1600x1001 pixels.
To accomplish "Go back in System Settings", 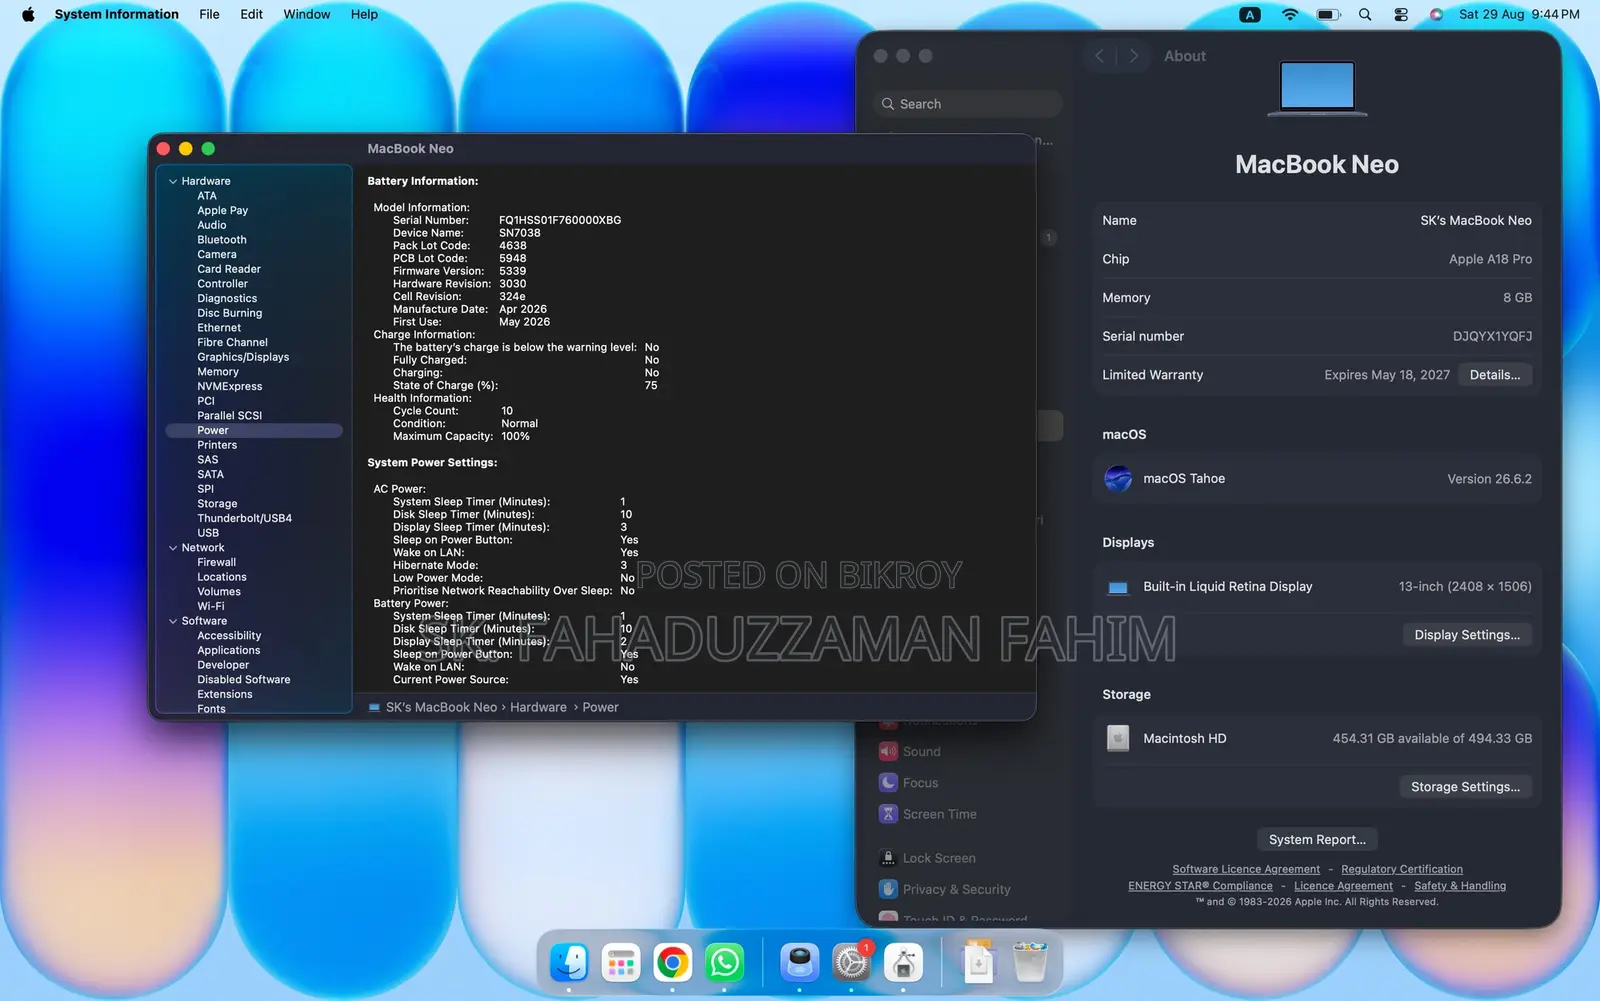I will pos(1099,56).
